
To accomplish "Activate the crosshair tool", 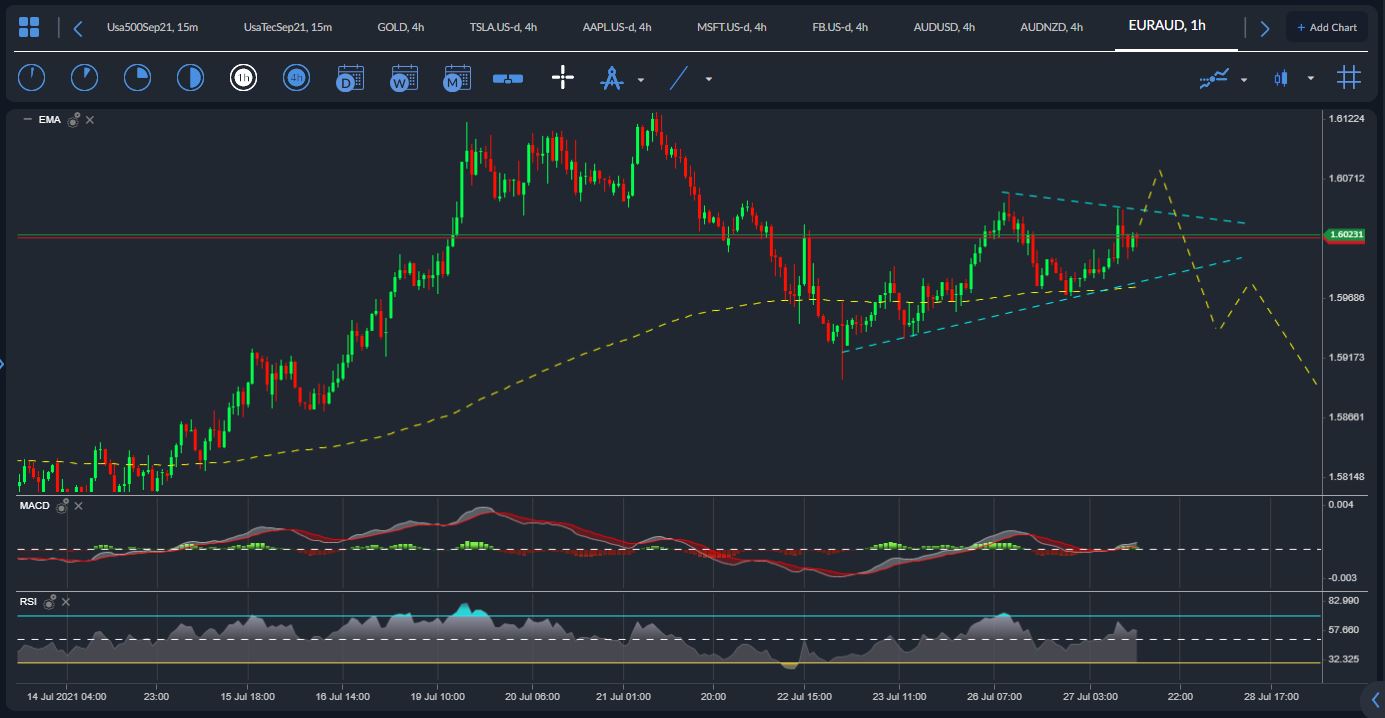I will pyautogui.click(x=563, y=77).
